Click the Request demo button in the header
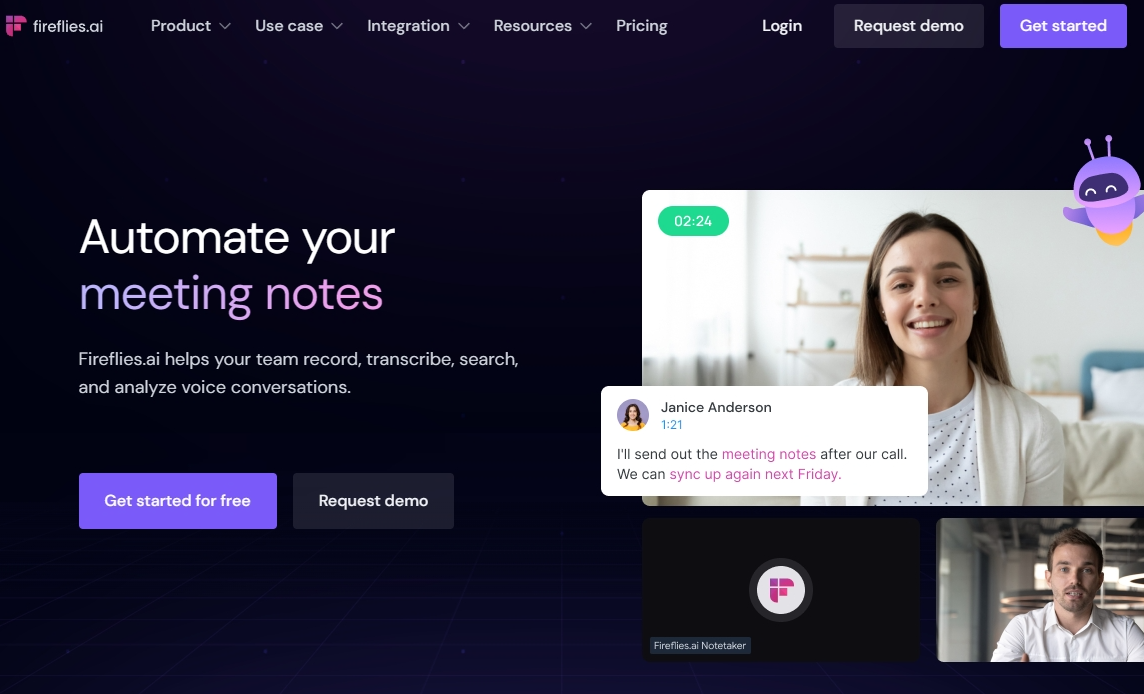This screenshot has width=1144, height=694. pyautogui.click(x=908, y=26)
